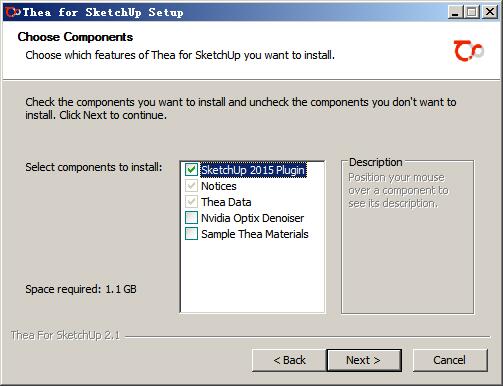Viewport: 503px width, 386px height.
Task: Select the SketchUp 2015 Plugin list item
Action: click(x=253, y=170)
